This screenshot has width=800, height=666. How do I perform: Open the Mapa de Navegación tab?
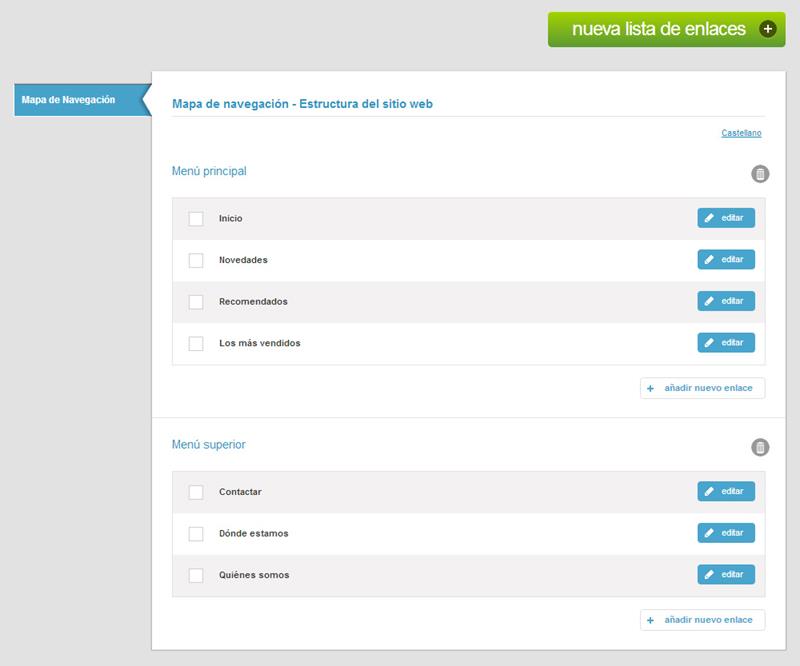[70, 100]
